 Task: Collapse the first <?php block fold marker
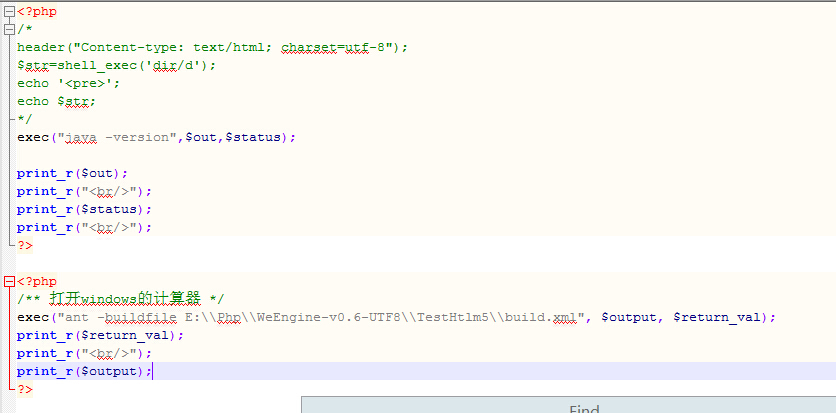[x=10, y=12]
